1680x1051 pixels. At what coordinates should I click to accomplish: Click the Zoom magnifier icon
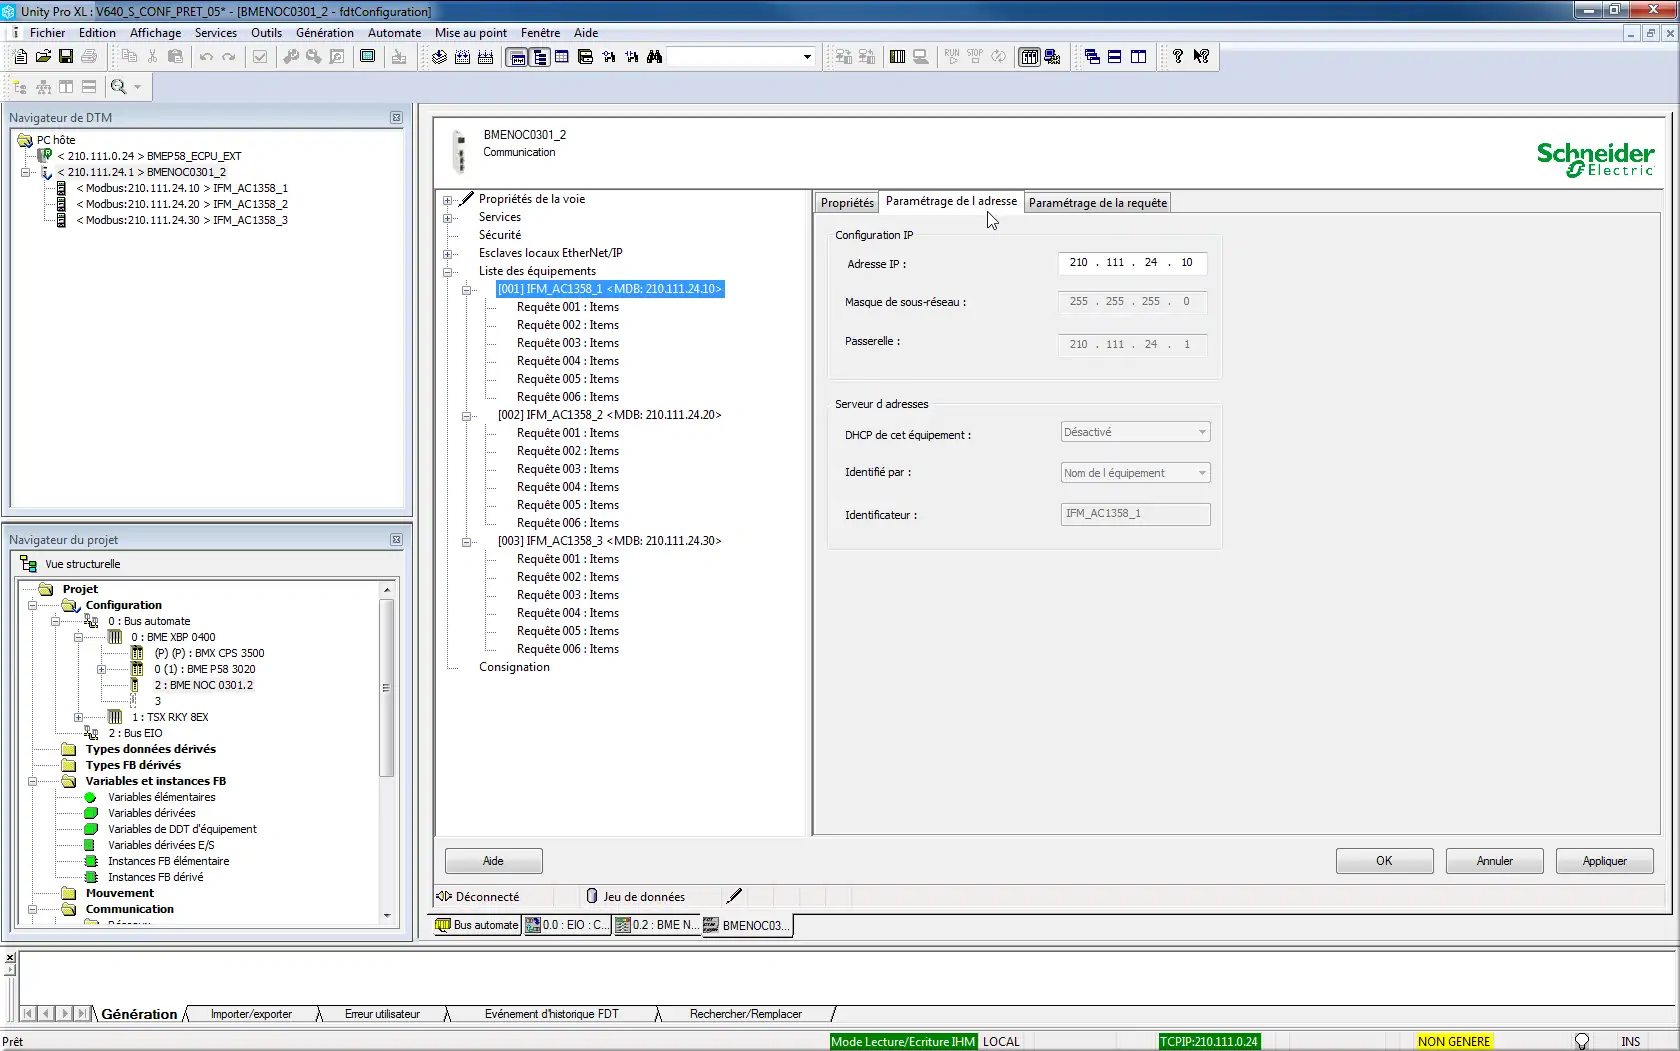pos(119,87)
